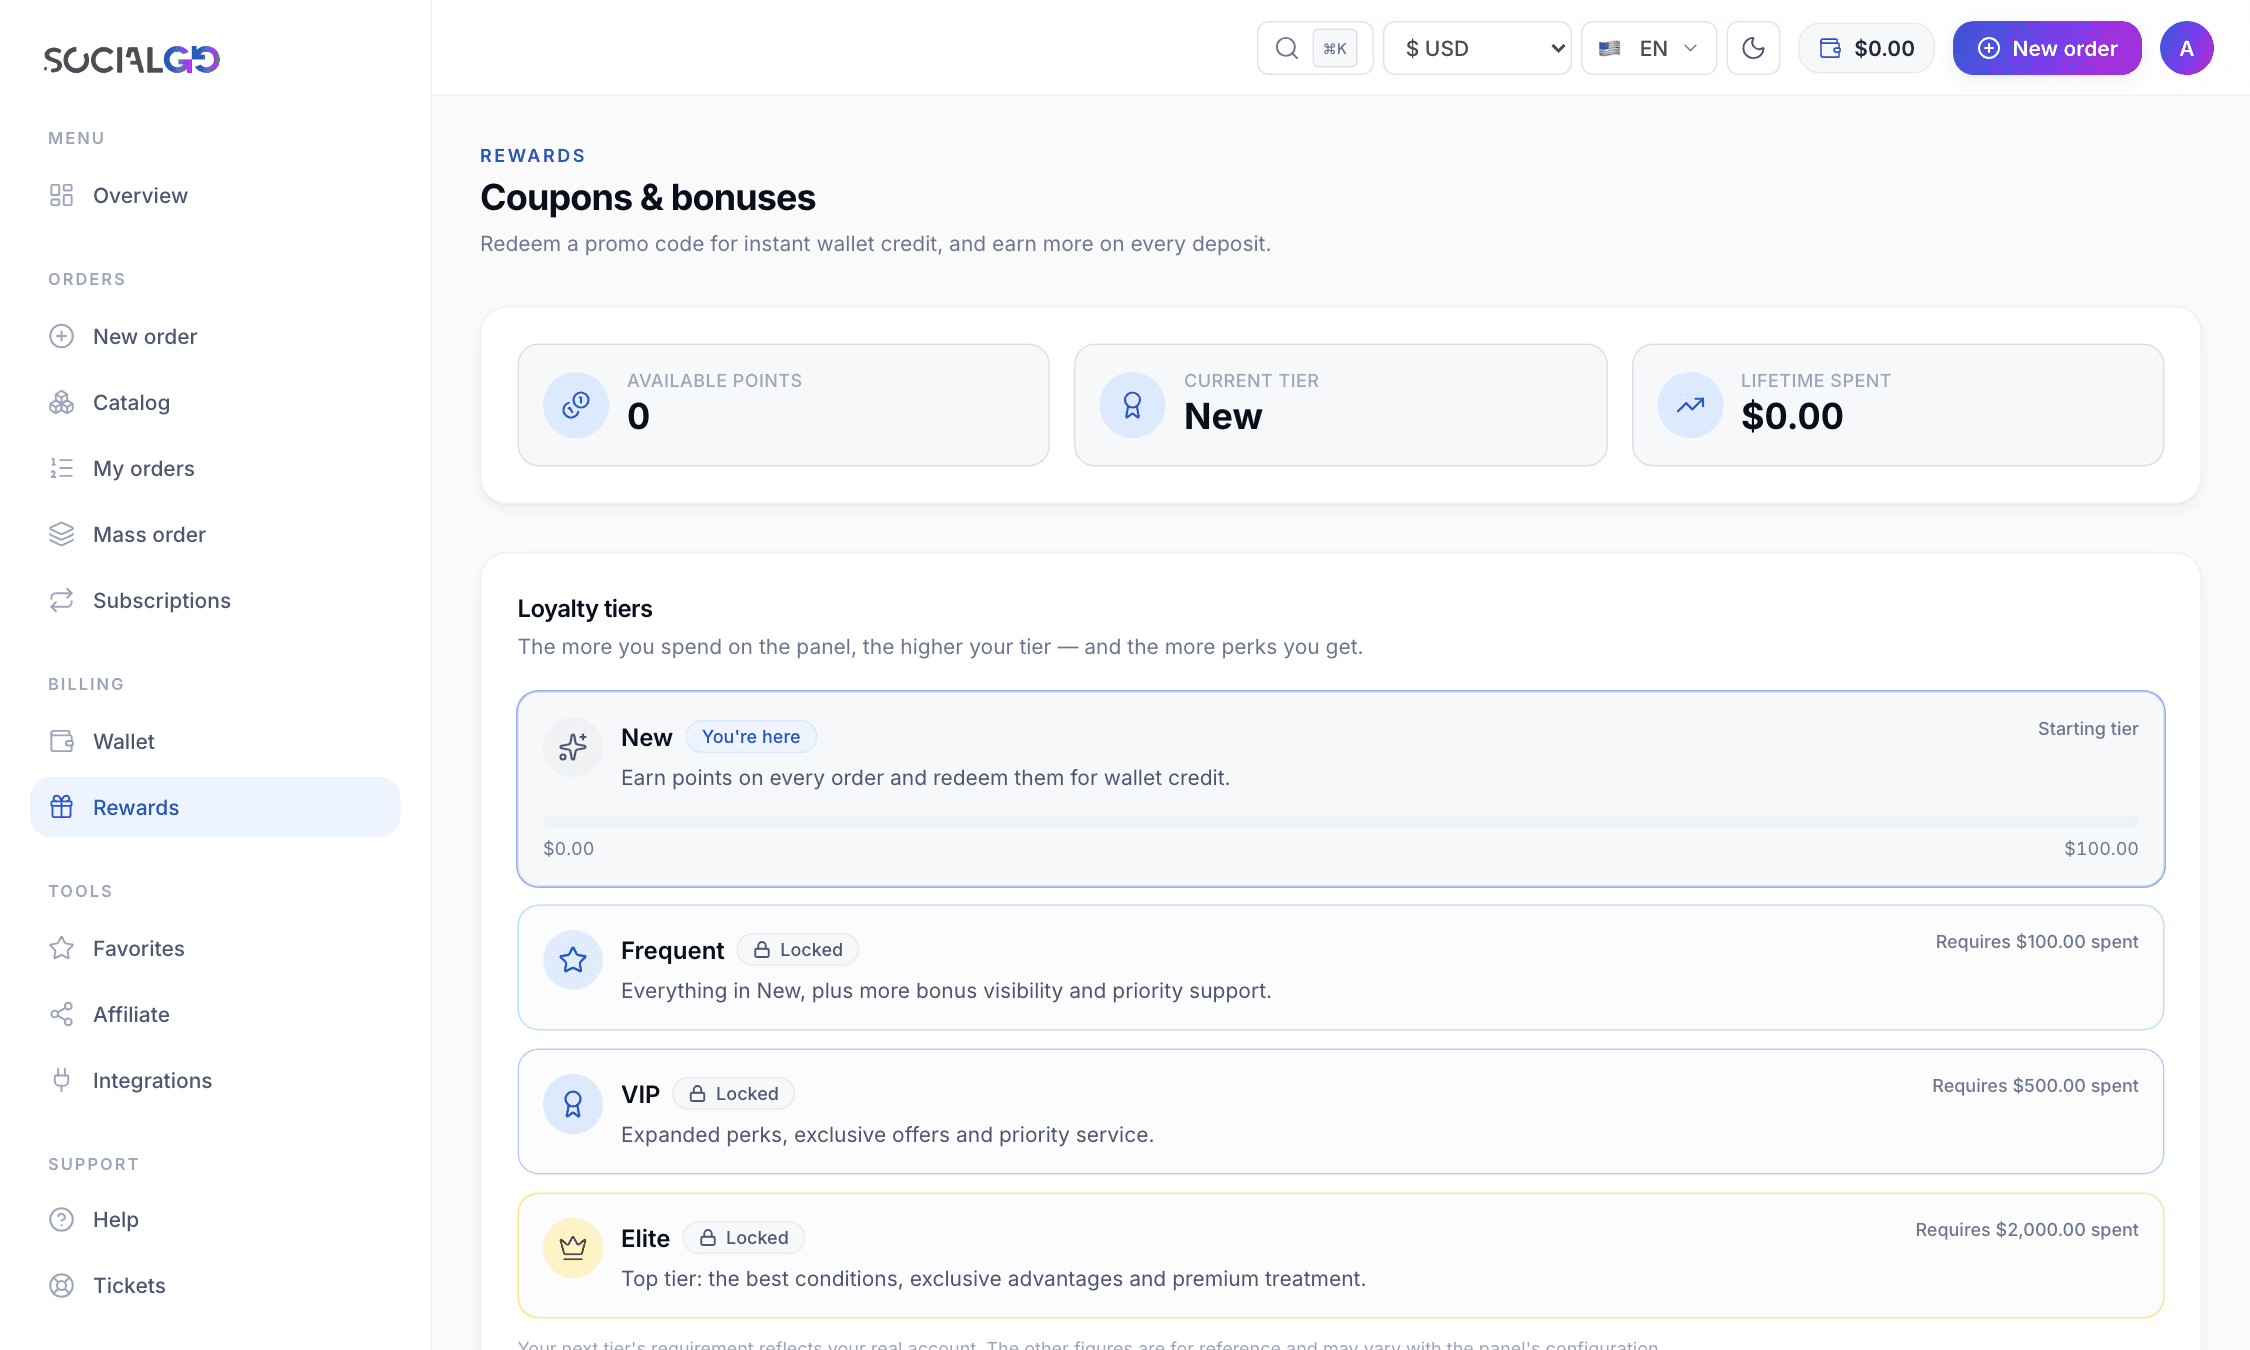Open the Favorites page
This screenshot has width=2250, height=1350.
[x=215, y=948]
